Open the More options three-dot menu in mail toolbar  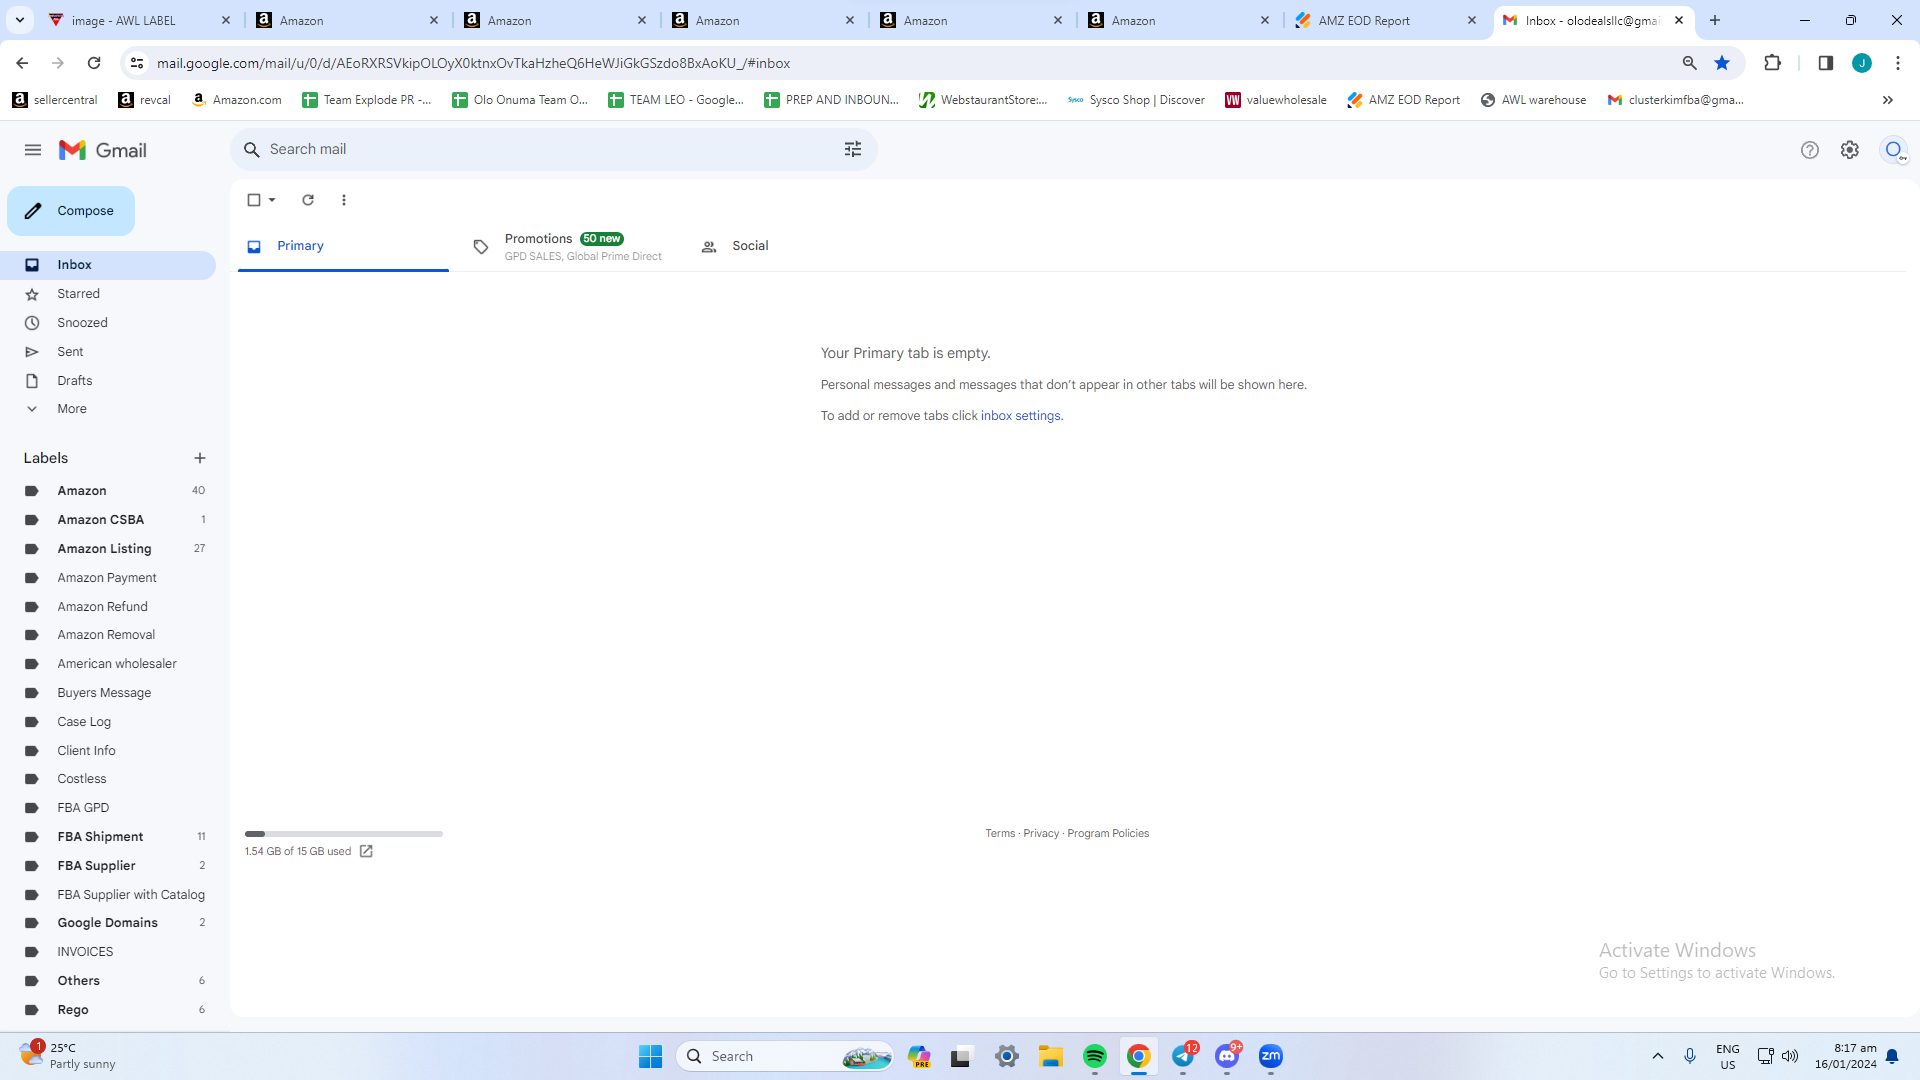pos(344,200)
